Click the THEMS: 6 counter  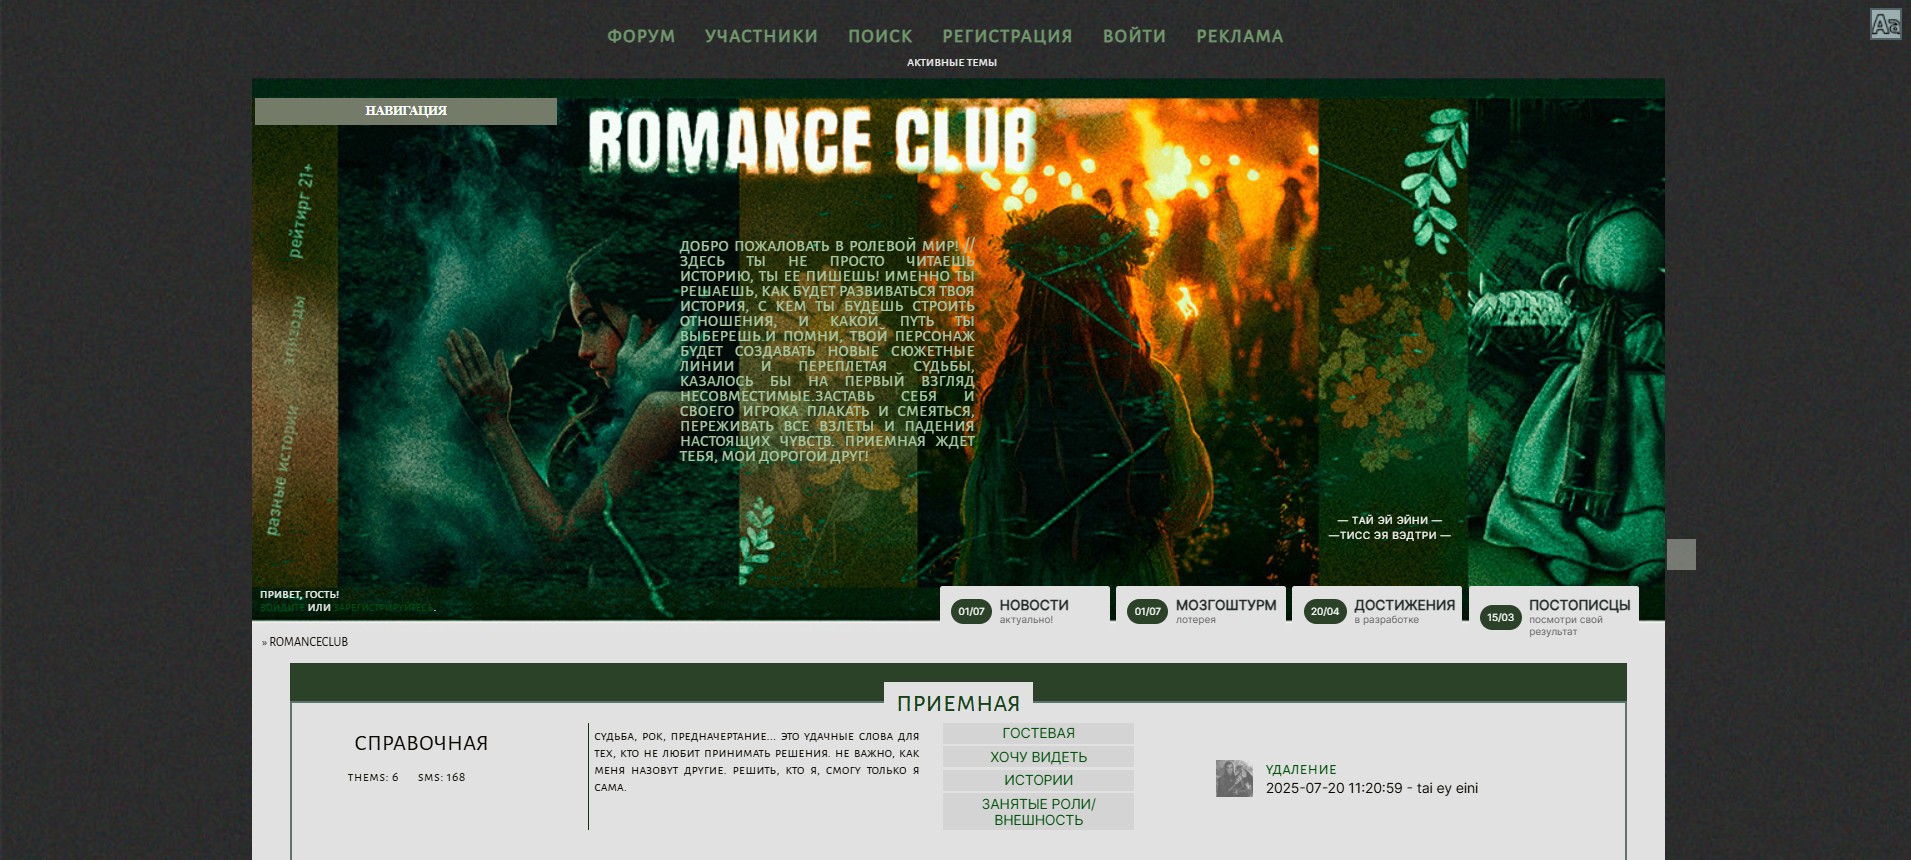point(373,777)
